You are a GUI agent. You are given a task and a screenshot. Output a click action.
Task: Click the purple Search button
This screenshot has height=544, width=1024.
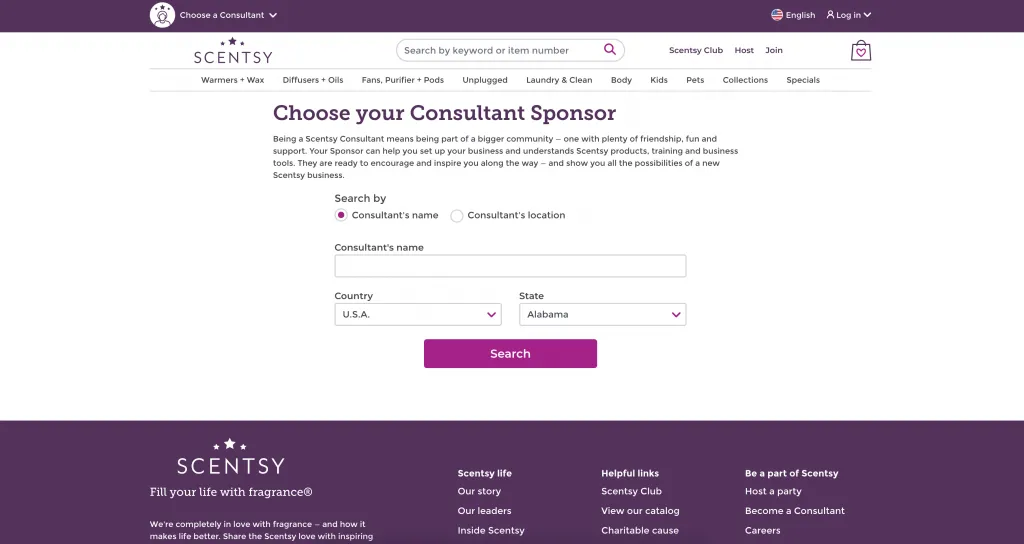pos(510,353)
